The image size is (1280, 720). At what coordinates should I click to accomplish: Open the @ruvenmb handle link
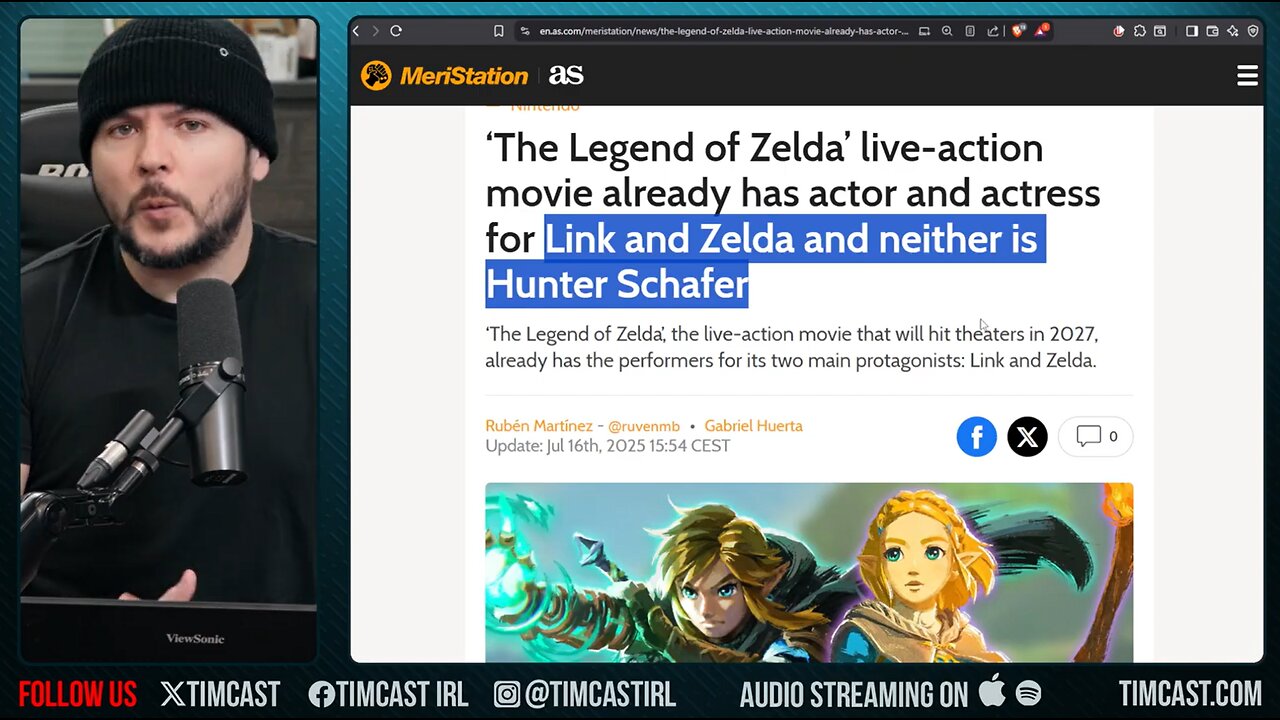[644, 426]
